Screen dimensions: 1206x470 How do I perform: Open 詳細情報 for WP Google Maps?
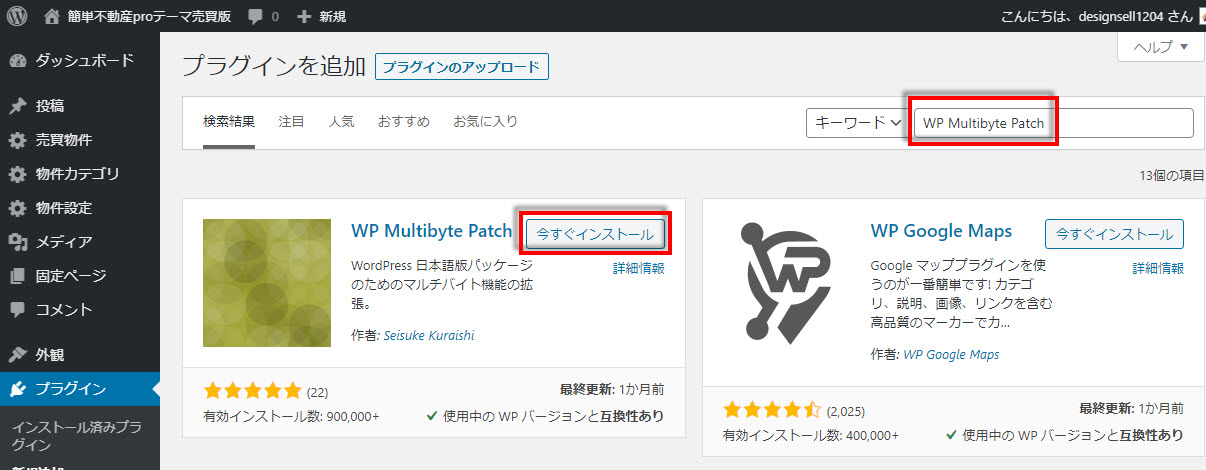1157,269
